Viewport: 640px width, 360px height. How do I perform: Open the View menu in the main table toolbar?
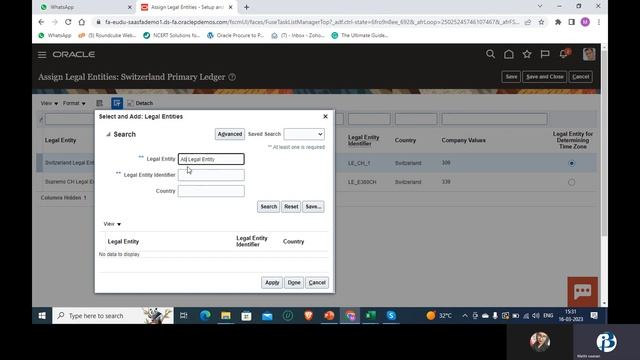coord(49,103)
